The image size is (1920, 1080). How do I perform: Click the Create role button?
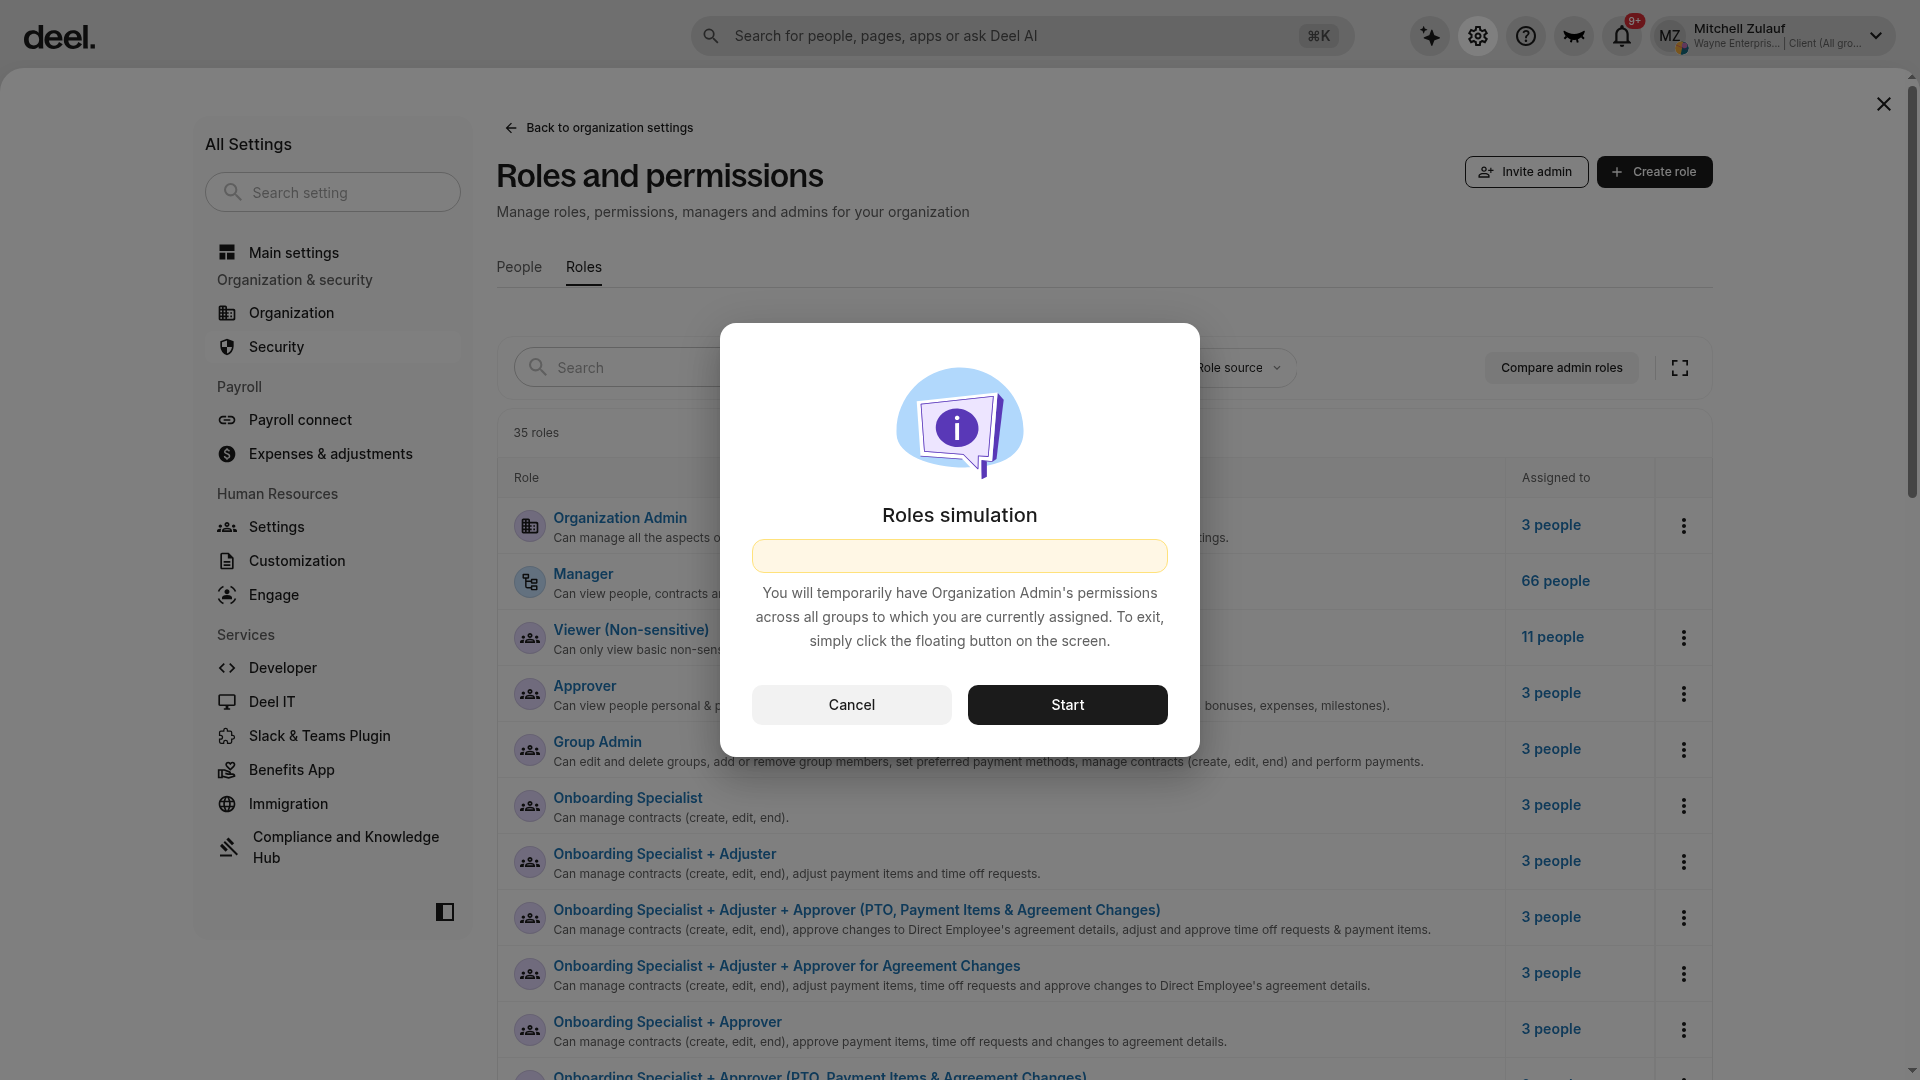click(1655, 172)
